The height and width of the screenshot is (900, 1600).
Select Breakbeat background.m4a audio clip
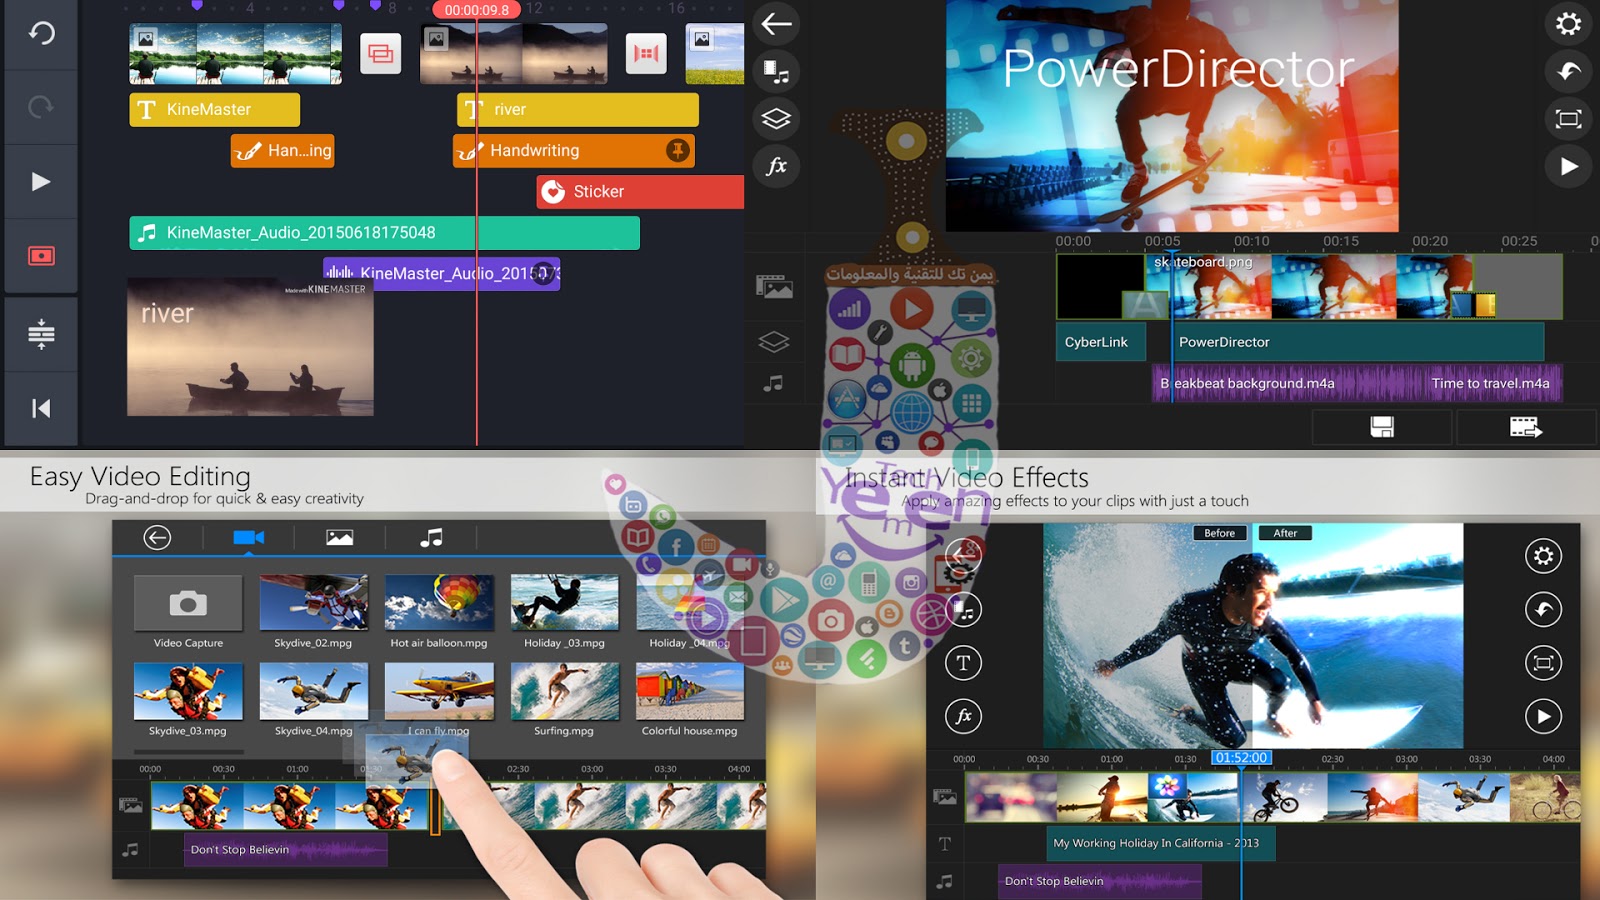pos(1288,383)
